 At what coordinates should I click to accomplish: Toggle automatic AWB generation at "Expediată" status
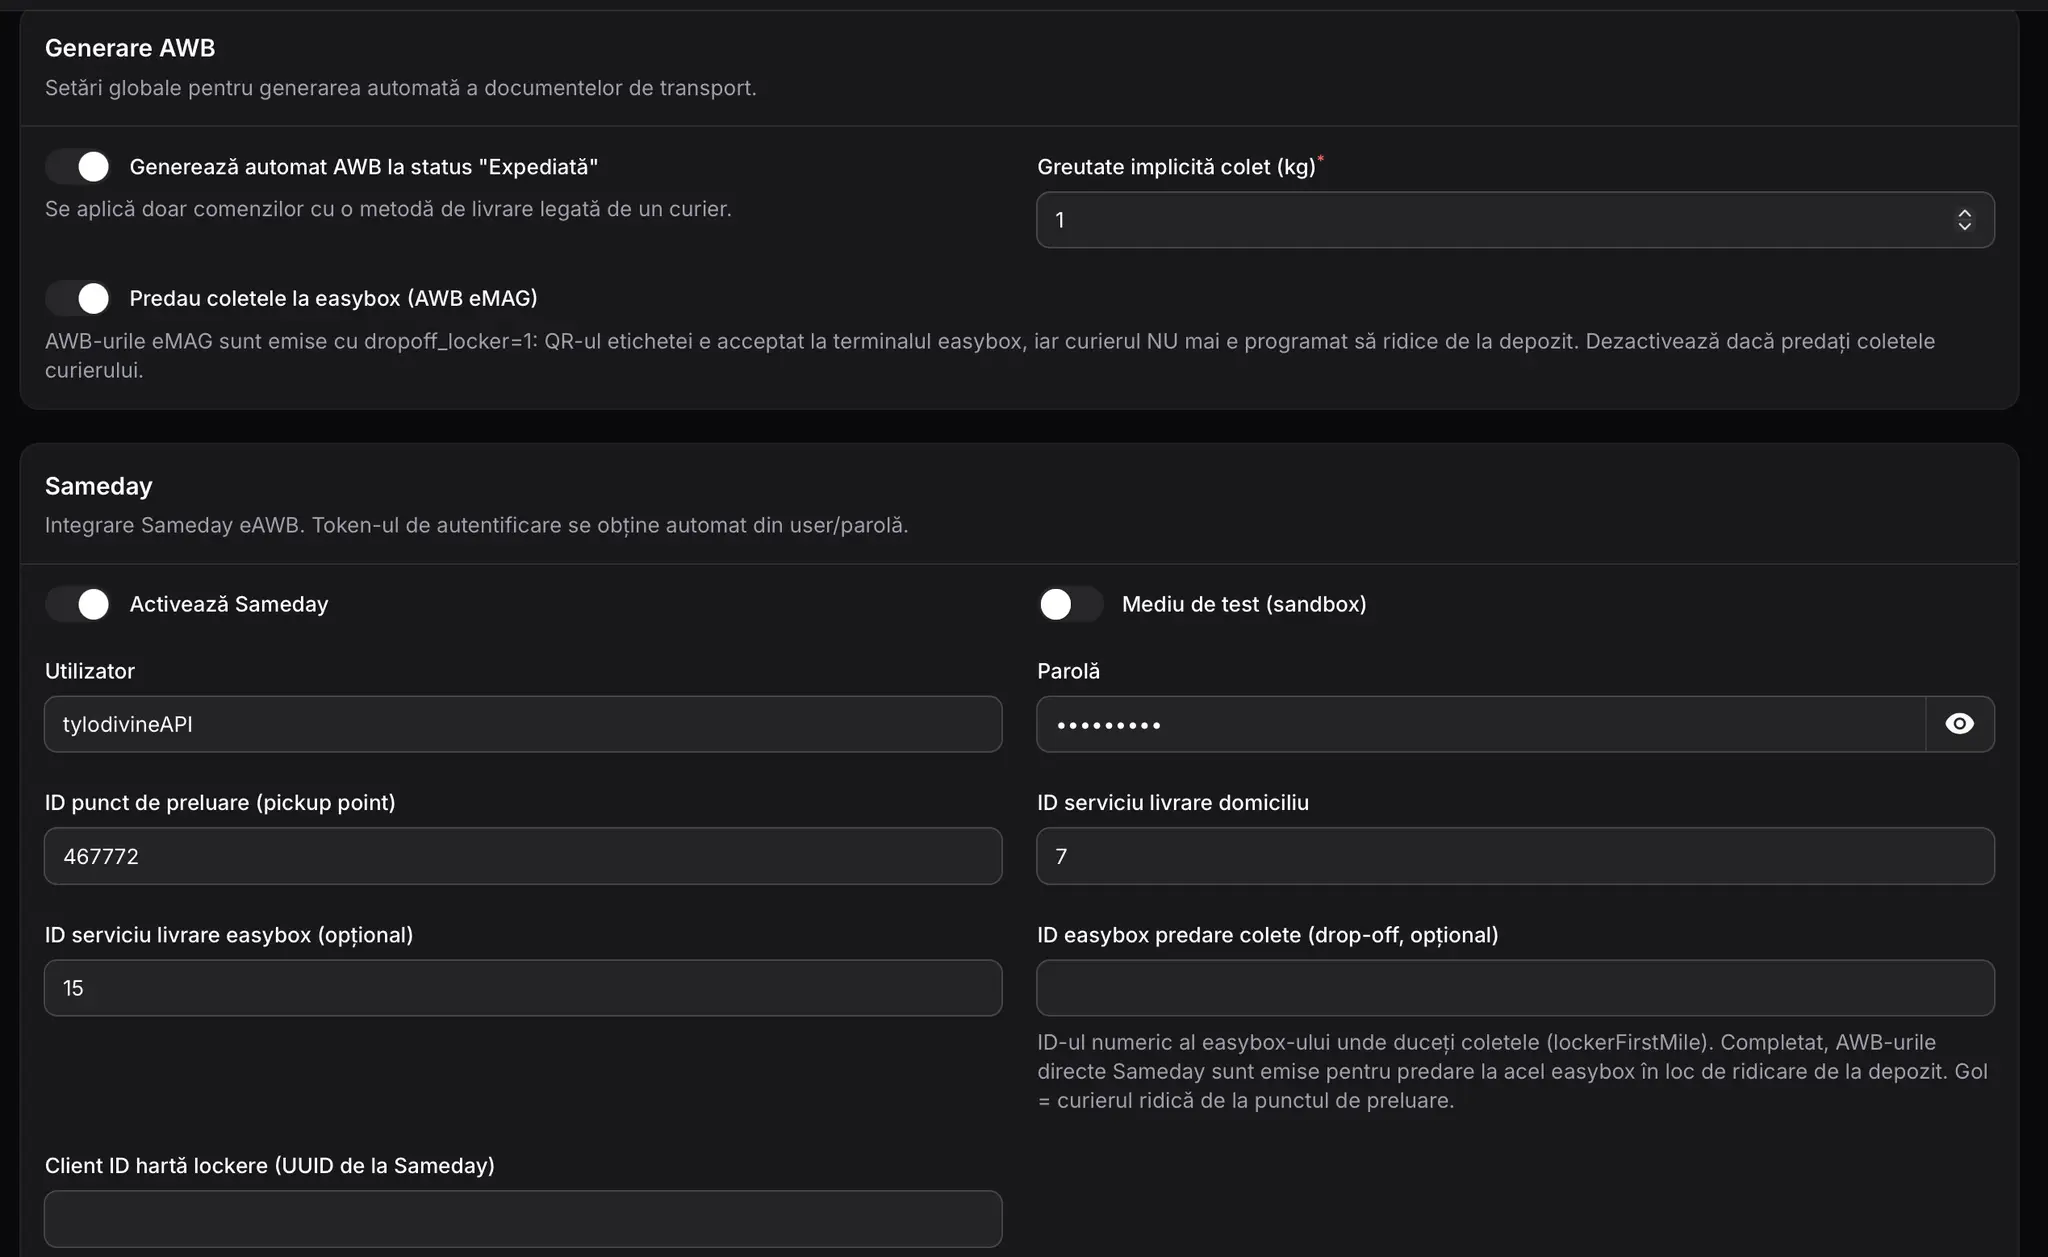[78, 167]
